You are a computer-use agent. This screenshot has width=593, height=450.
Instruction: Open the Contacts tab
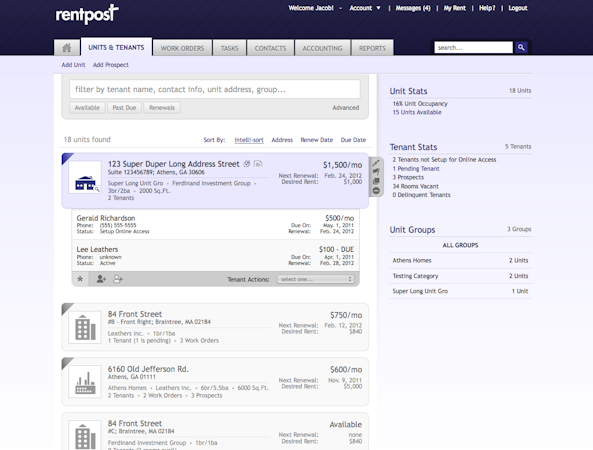[x=270, y=48]
